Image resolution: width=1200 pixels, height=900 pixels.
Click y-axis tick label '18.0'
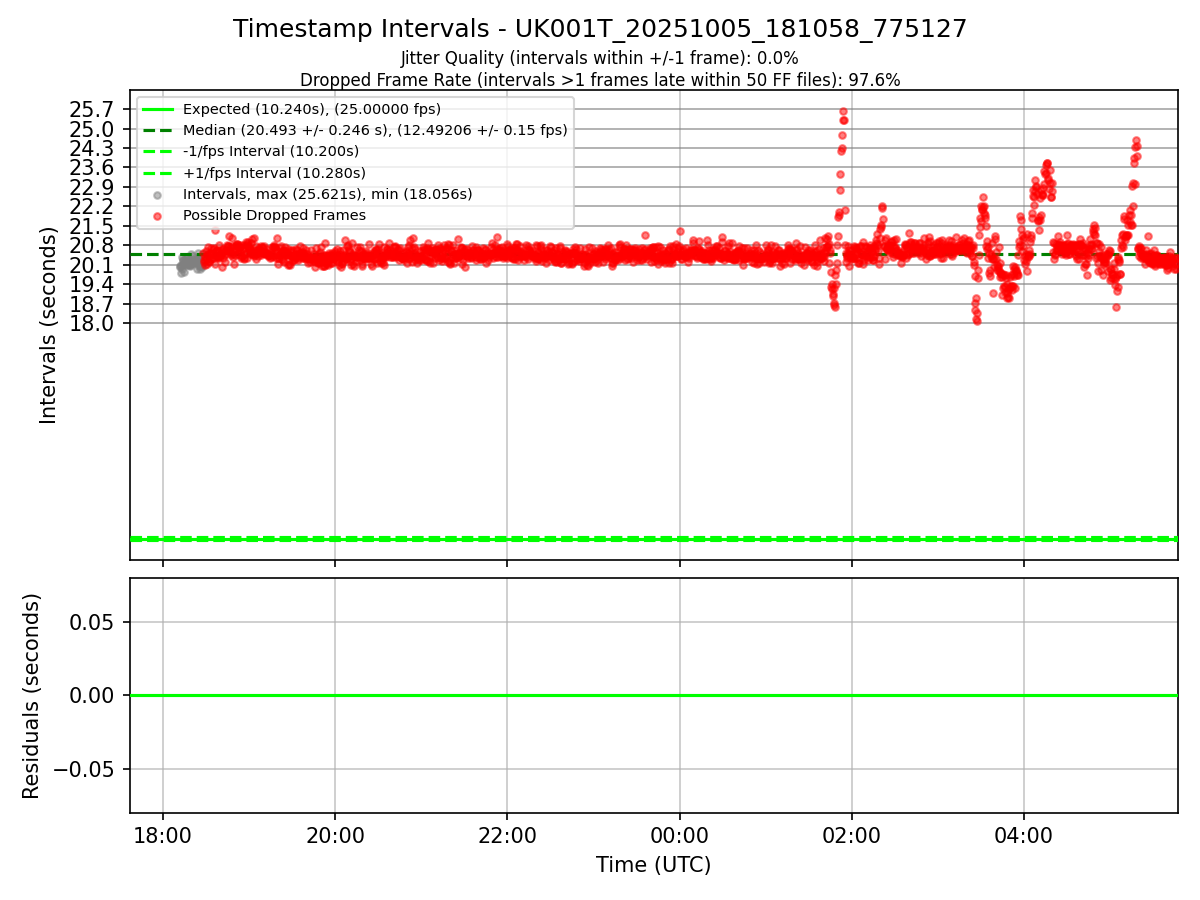[x=92, y=323]
